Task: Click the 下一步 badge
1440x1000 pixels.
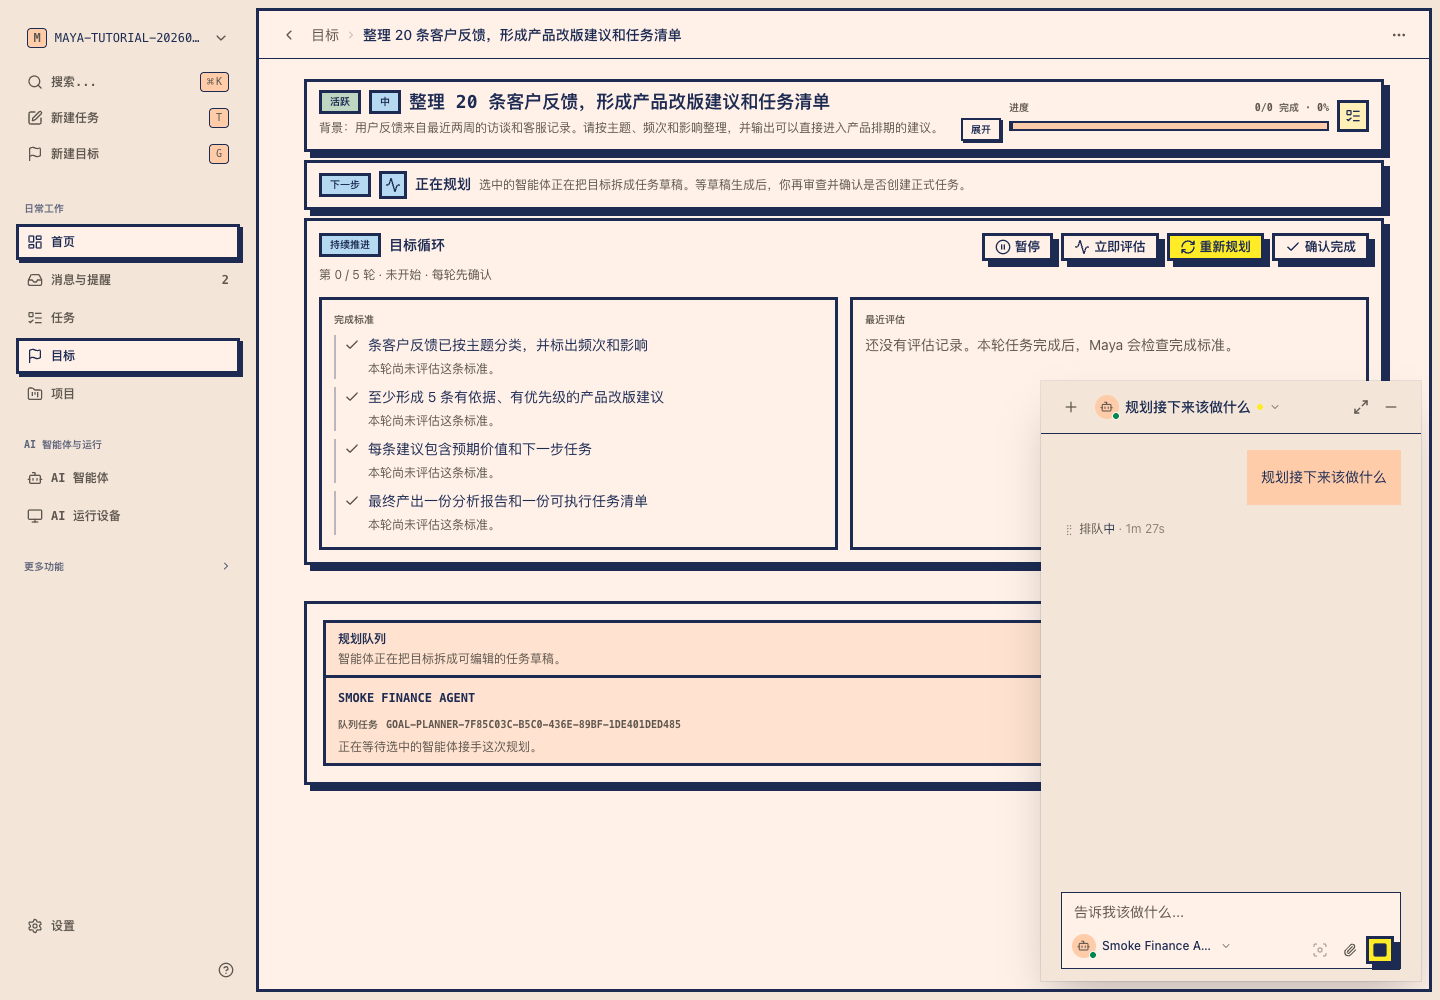Action: coord(345,185)
